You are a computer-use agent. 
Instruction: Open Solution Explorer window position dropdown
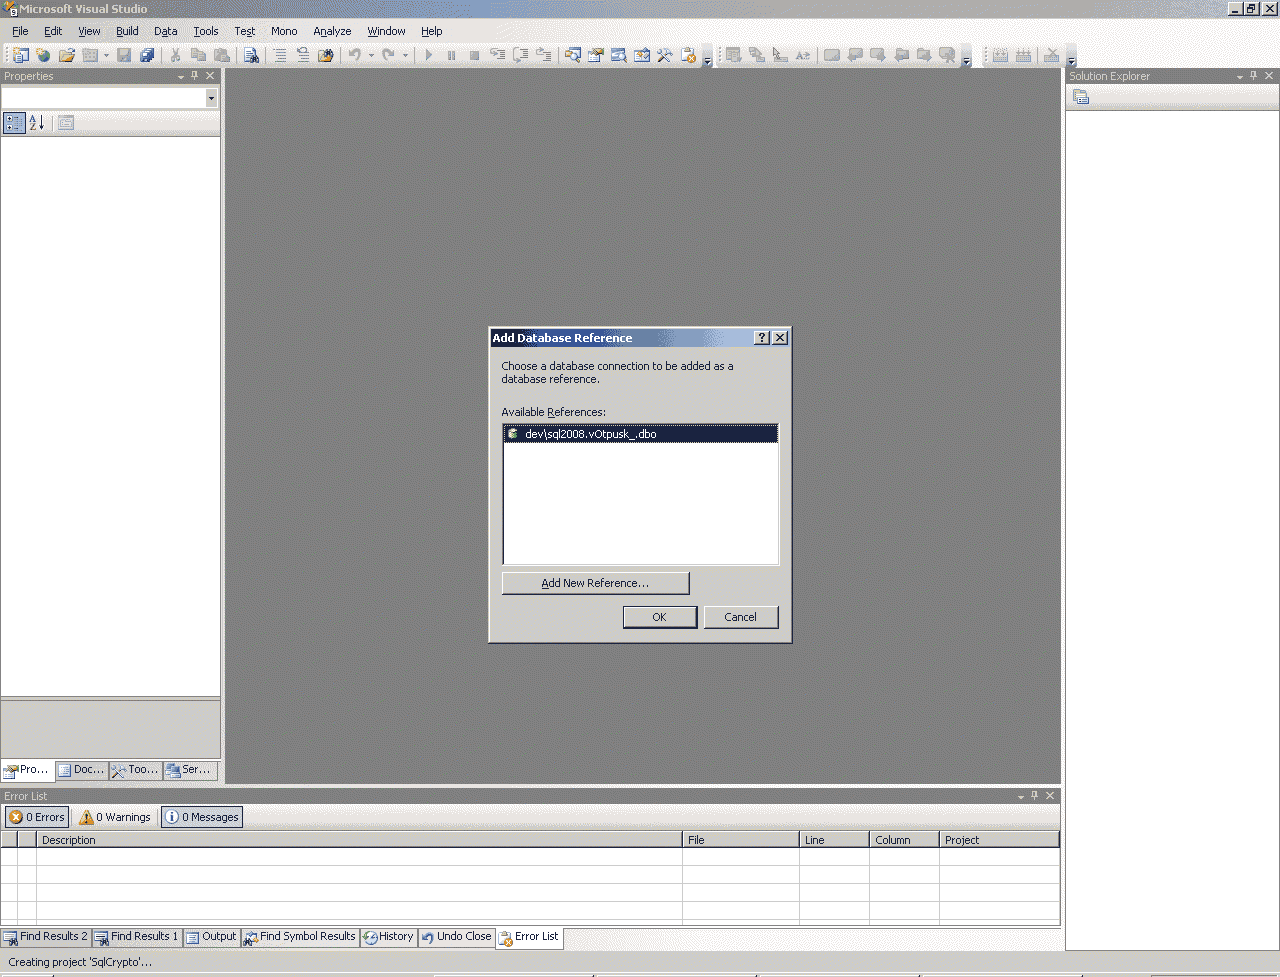tap(1240, 76)
